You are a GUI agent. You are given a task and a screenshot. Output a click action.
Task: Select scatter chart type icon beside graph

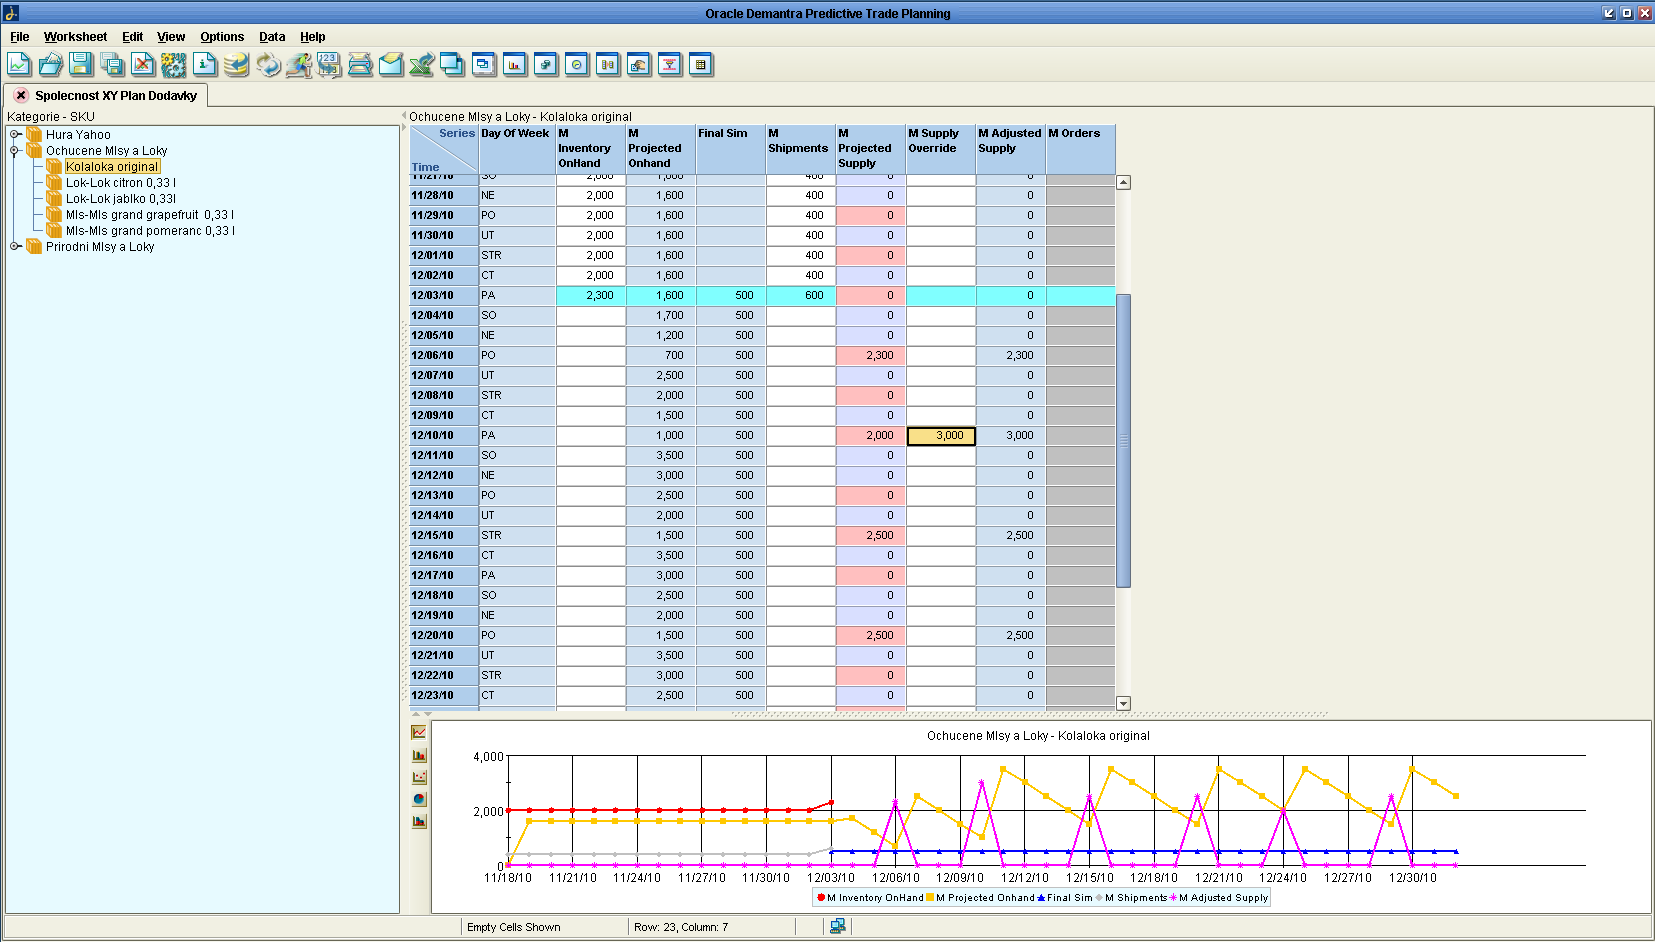pos(419,777)
